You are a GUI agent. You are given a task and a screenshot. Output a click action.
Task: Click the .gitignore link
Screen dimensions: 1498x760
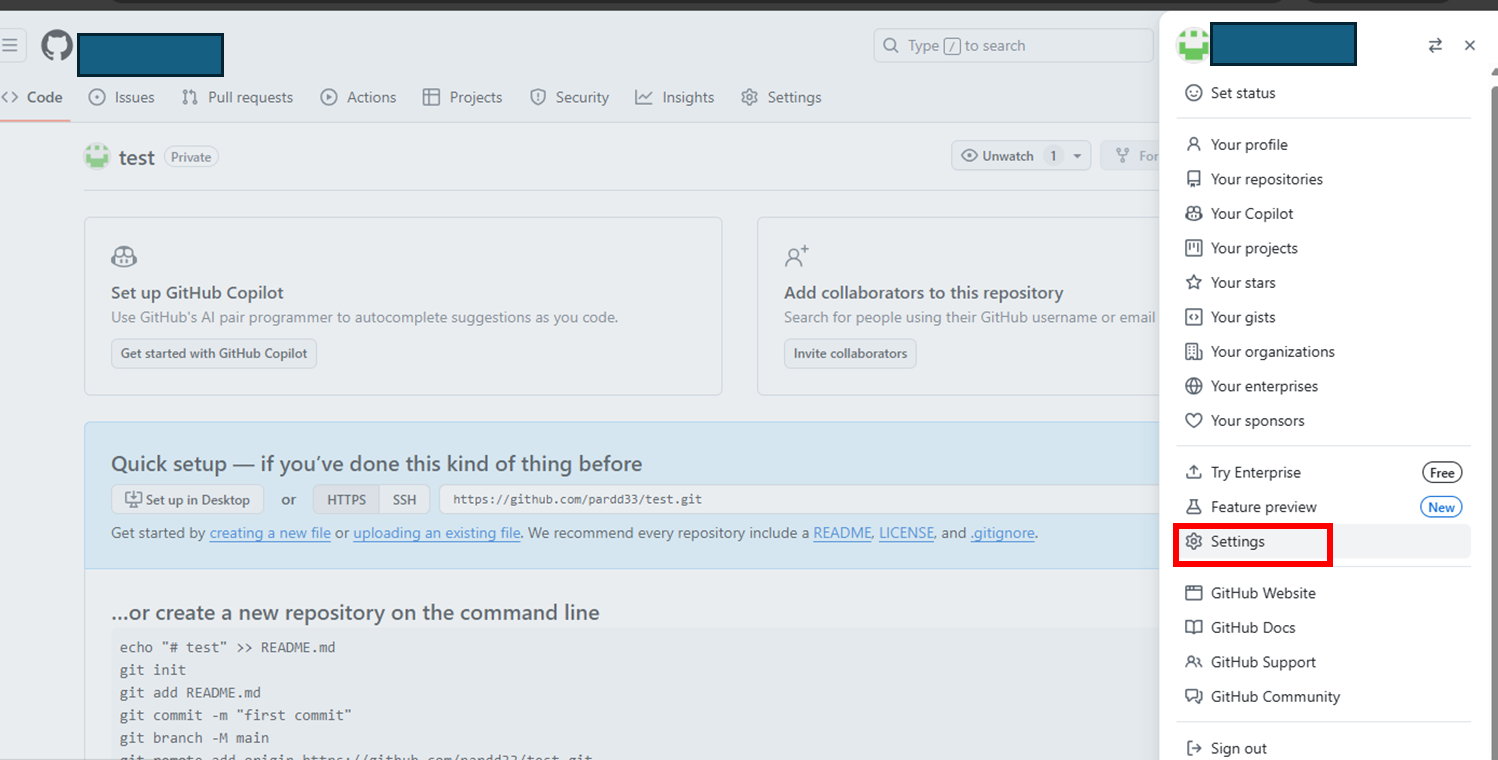click(1003, 533)
